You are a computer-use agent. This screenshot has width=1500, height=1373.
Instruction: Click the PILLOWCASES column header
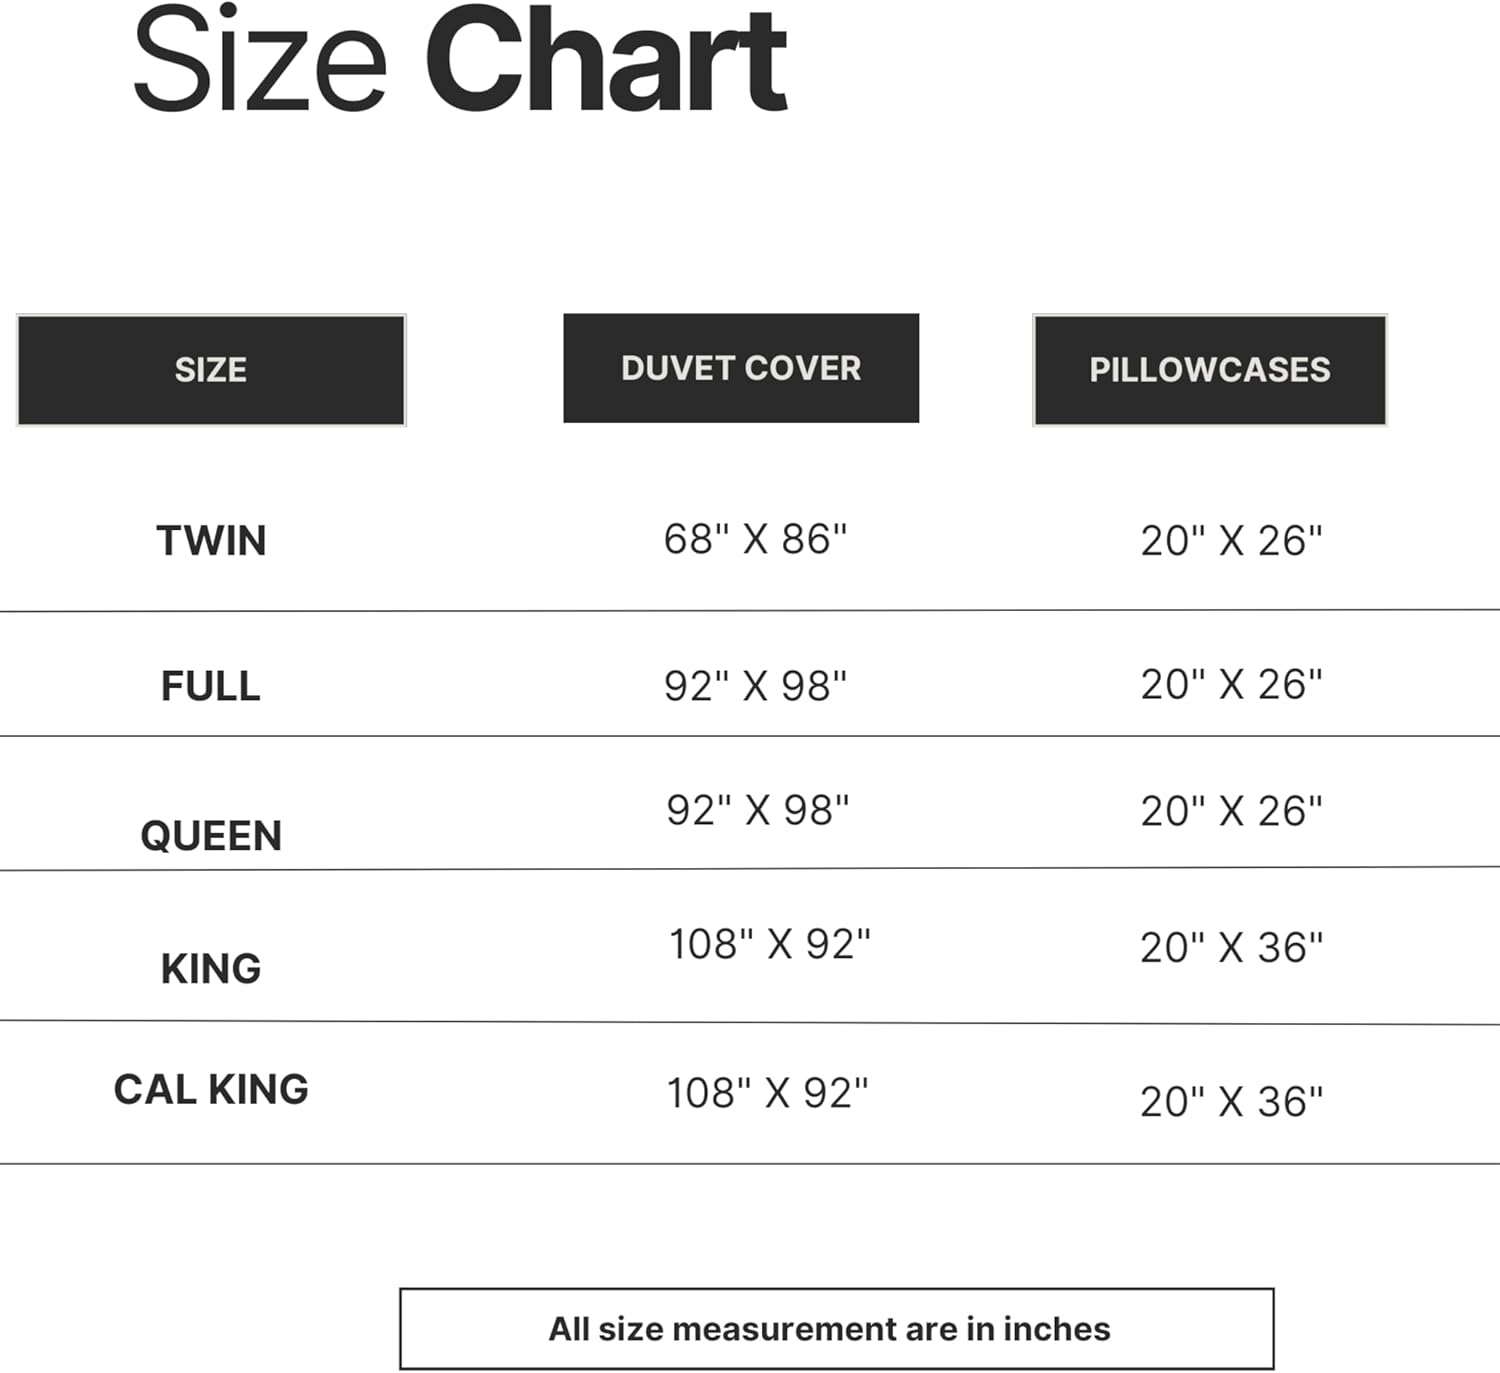(1210, 370)
